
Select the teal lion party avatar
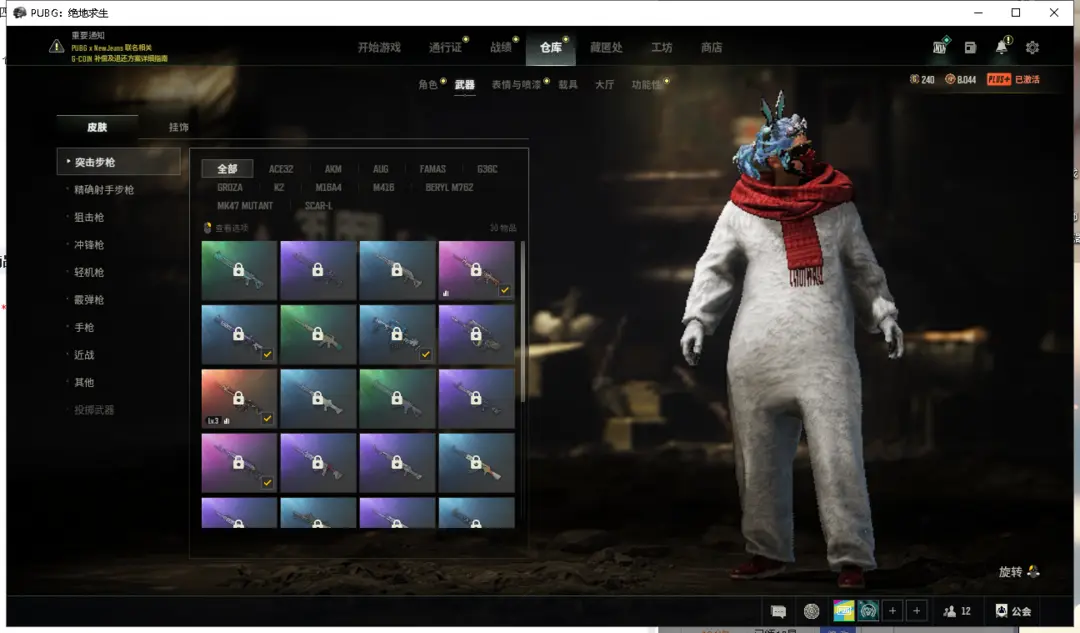click(868, 611)
